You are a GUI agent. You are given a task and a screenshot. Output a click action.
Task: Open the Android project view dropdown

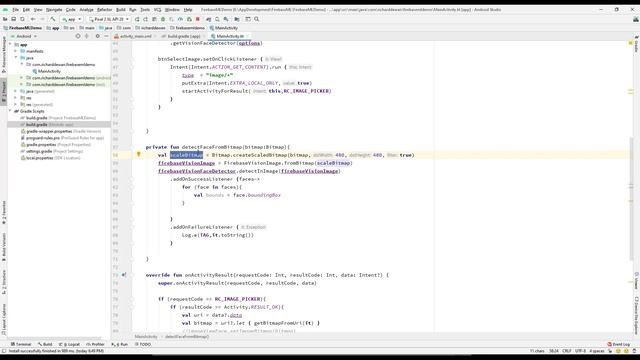pyautogui.click(x=25, y=36)
